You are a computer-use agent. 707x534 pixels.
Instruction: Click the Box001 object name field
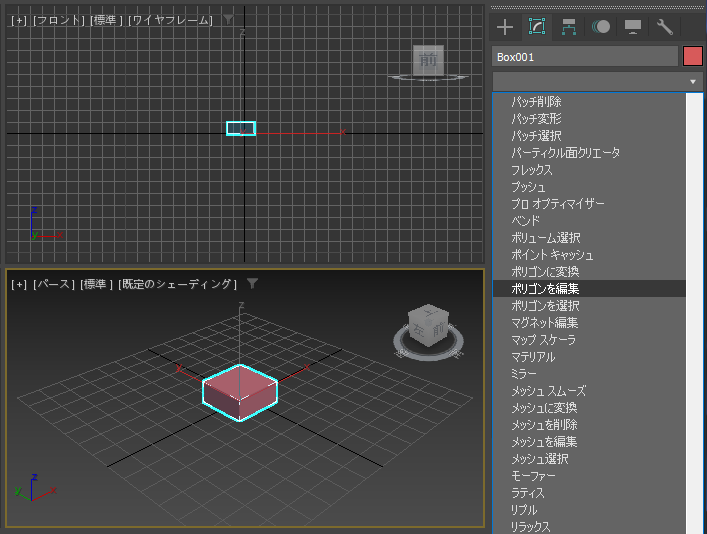coord(585,57)
